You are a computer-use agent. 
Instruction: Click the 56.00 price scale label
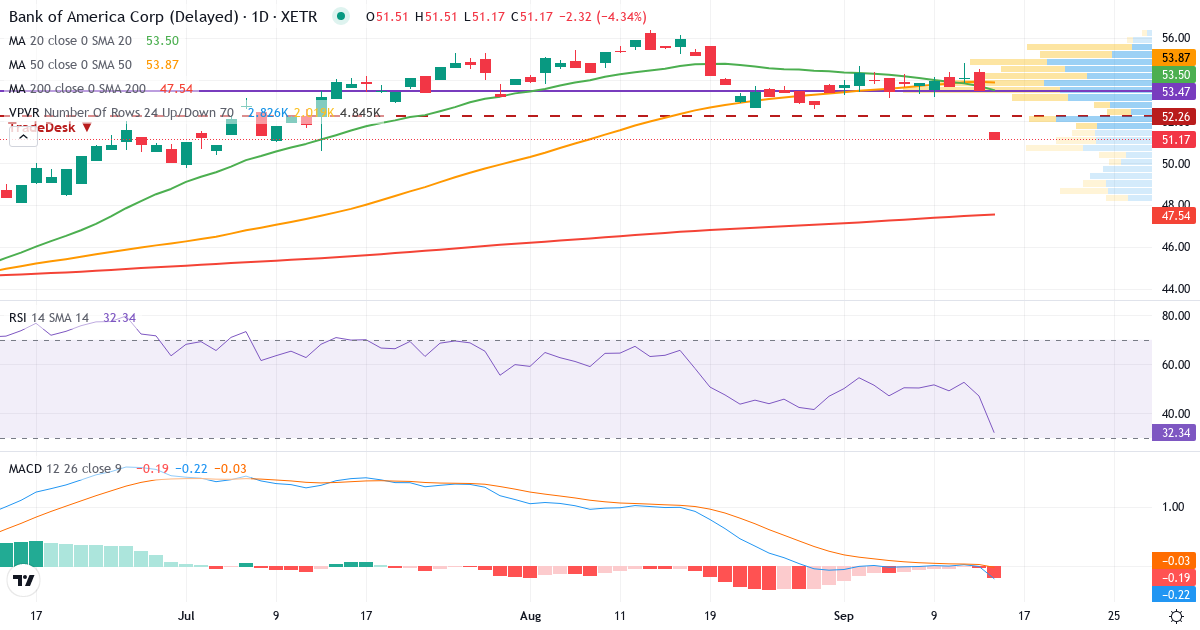1177,36
